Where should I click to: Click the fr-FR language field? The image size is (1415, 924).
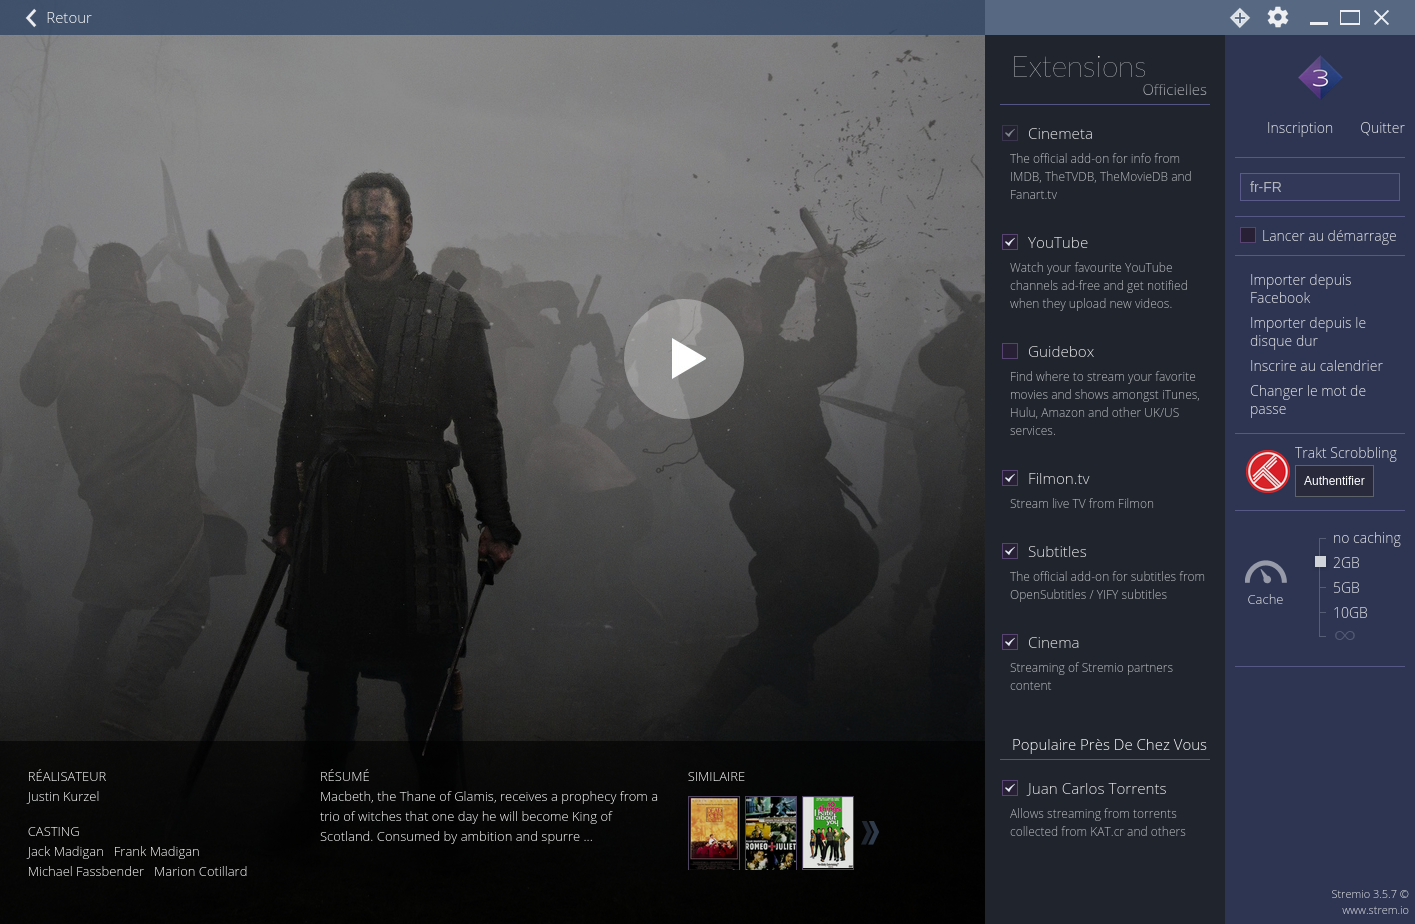coord(1320,187)
